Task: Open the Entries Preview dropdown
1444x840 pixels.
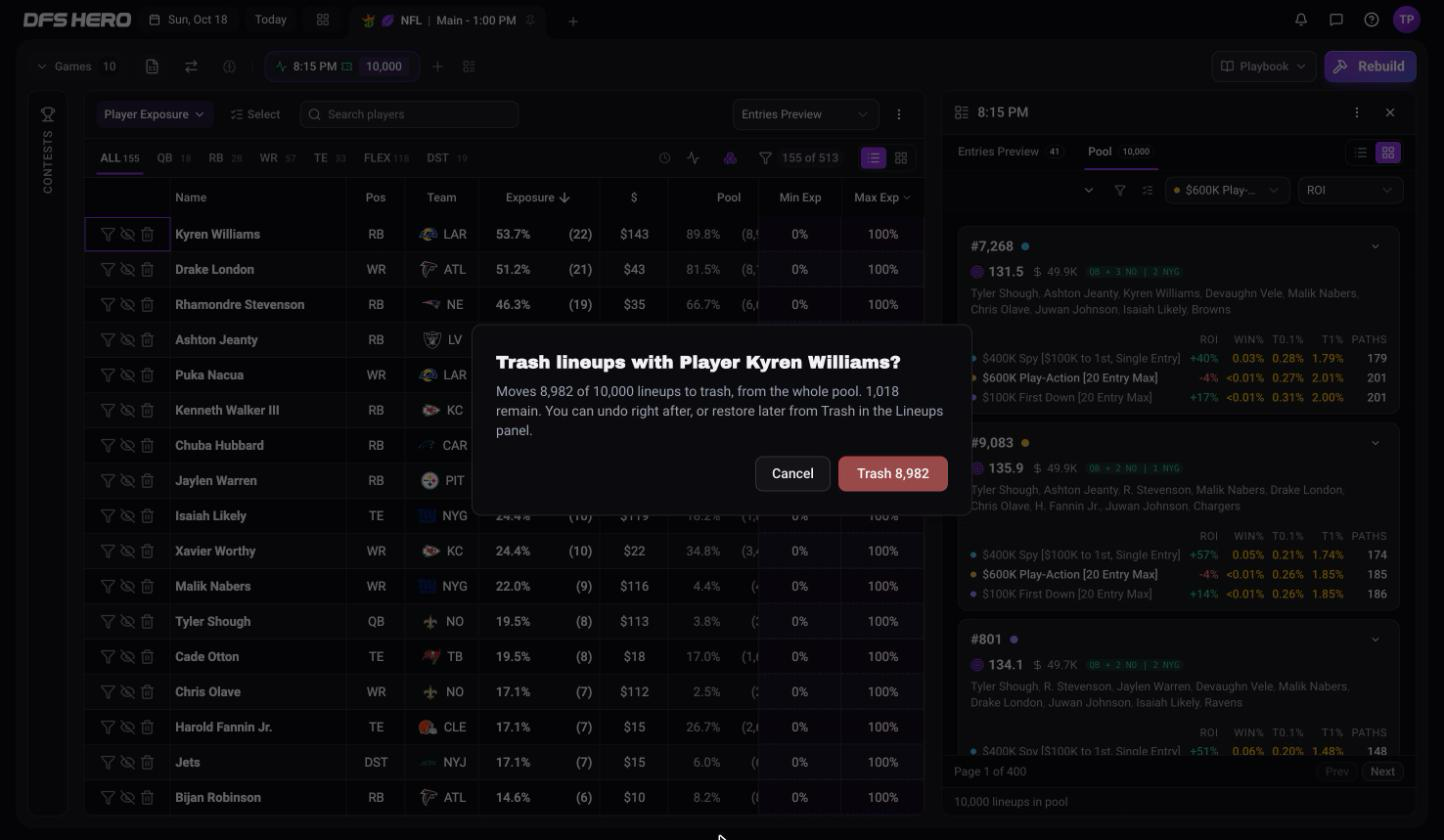Action: coord(805,114)
